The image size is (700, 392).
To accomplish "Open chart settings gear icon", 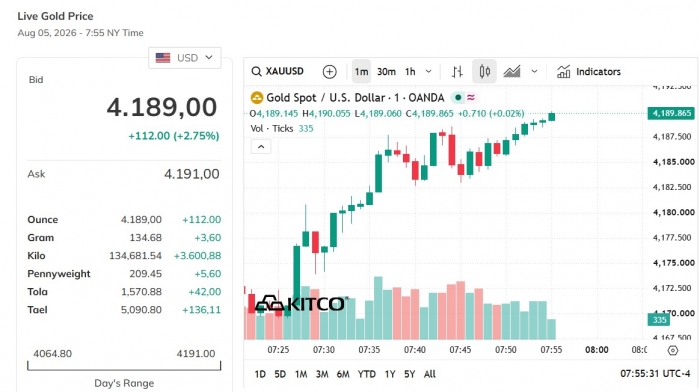I will click(x=673, y=350).
